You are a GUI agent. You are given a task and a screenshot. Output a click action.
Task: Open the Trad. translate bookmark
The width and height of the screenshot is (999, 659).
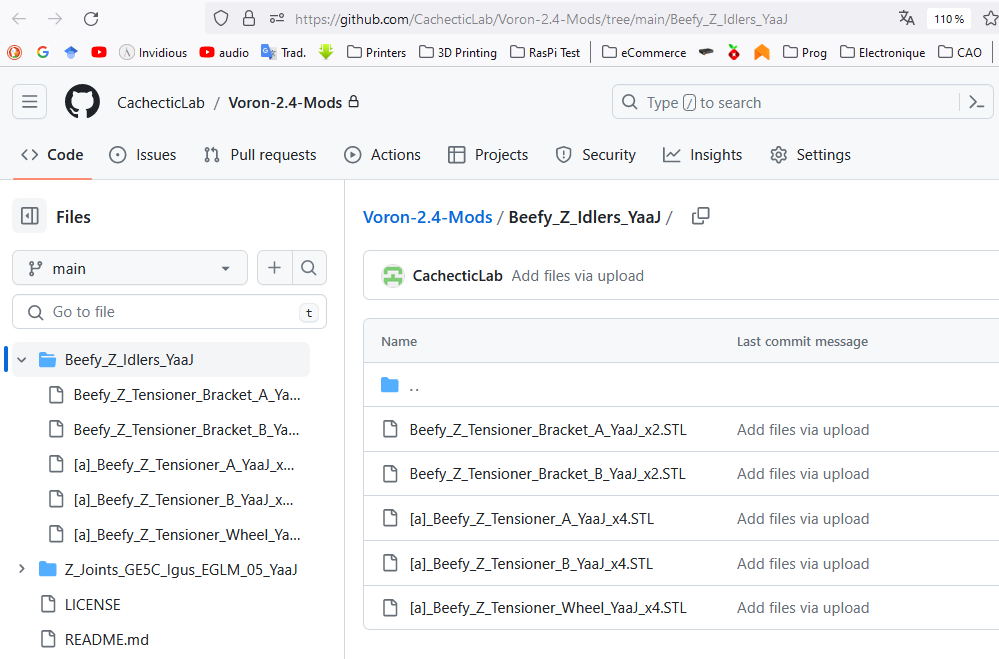click(x=284, y=52)
